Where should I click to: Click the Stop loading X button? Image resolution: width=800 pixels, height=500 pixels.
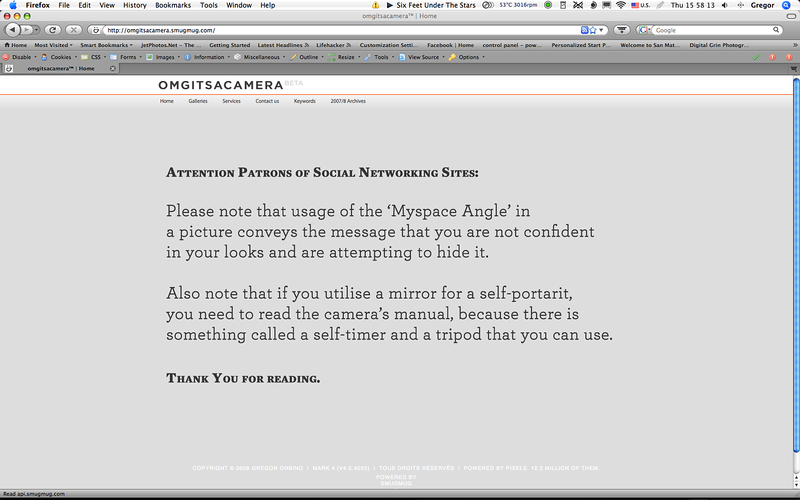click(73, 30)
